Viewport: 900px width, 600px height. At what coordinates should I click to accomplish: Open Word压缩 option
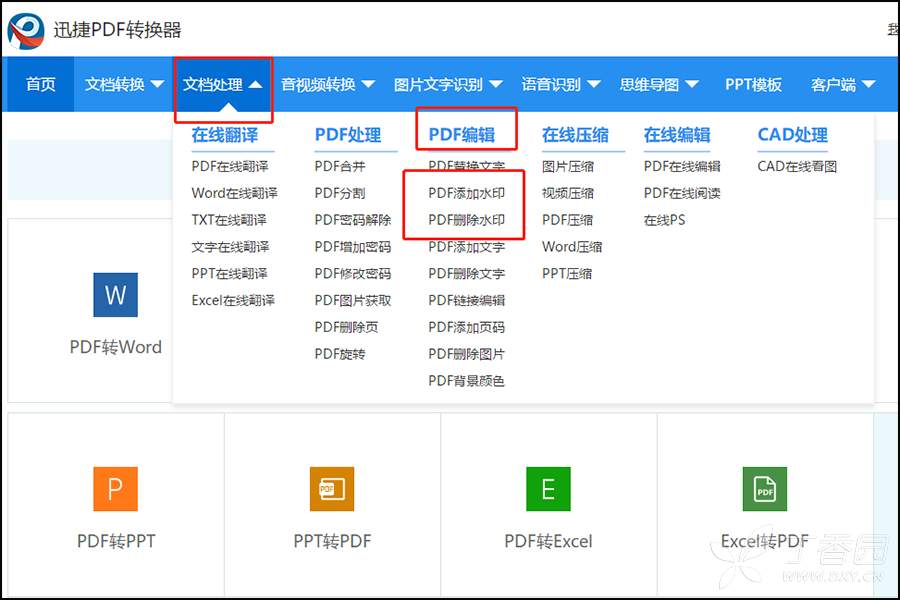point(572,247)
